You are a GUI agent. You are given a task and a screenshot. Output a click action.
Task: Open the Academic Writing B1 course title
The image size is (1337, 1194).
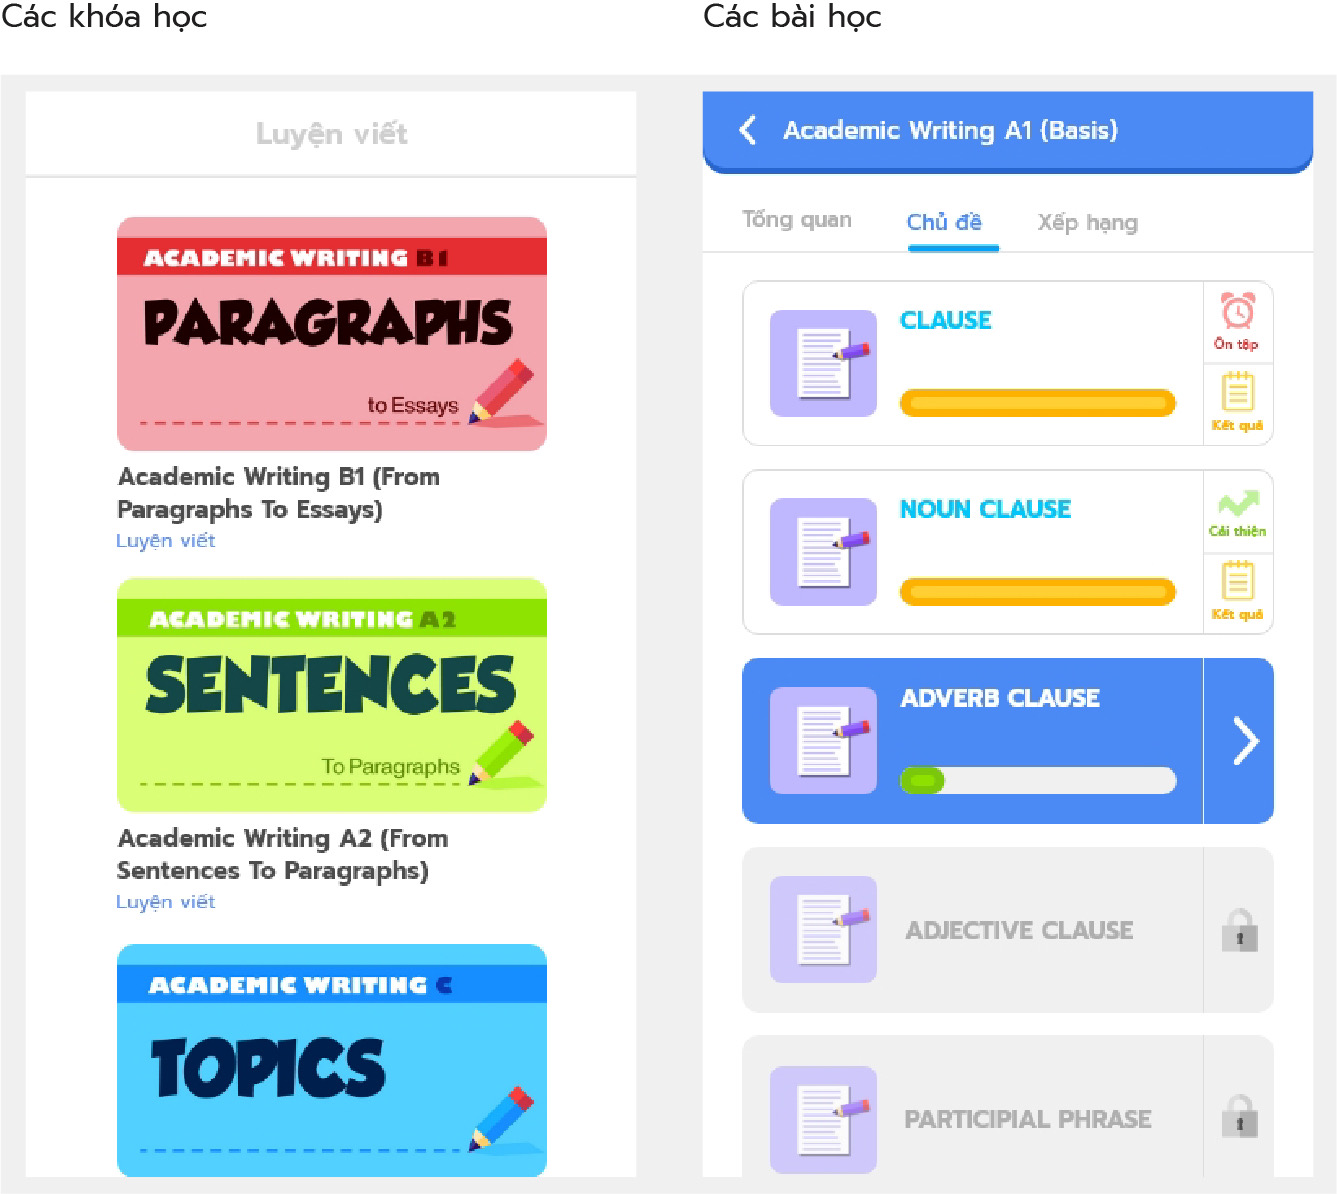tap(279, 493)
